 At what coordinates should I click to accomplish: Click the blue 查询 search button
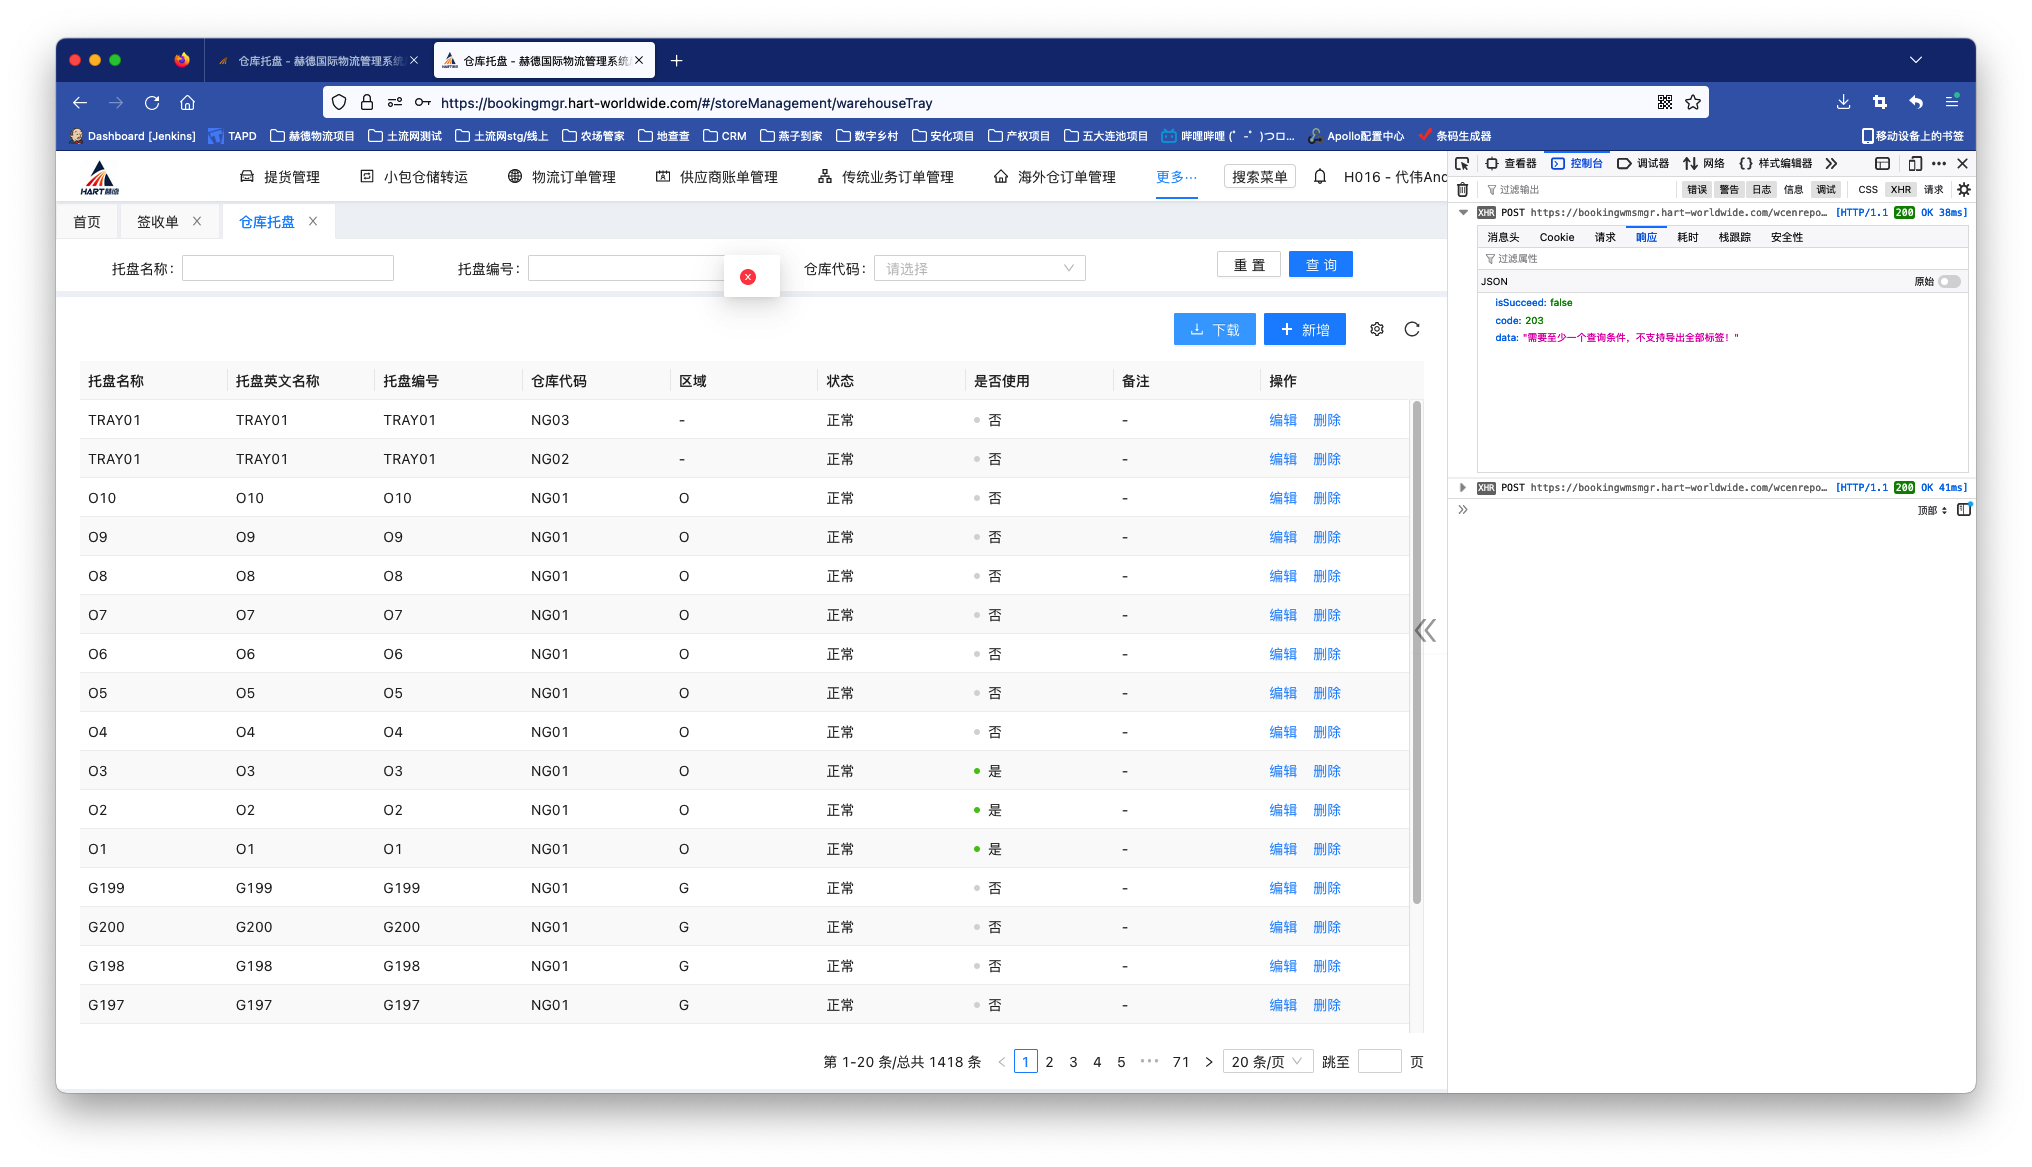(x=1320, y=264)
